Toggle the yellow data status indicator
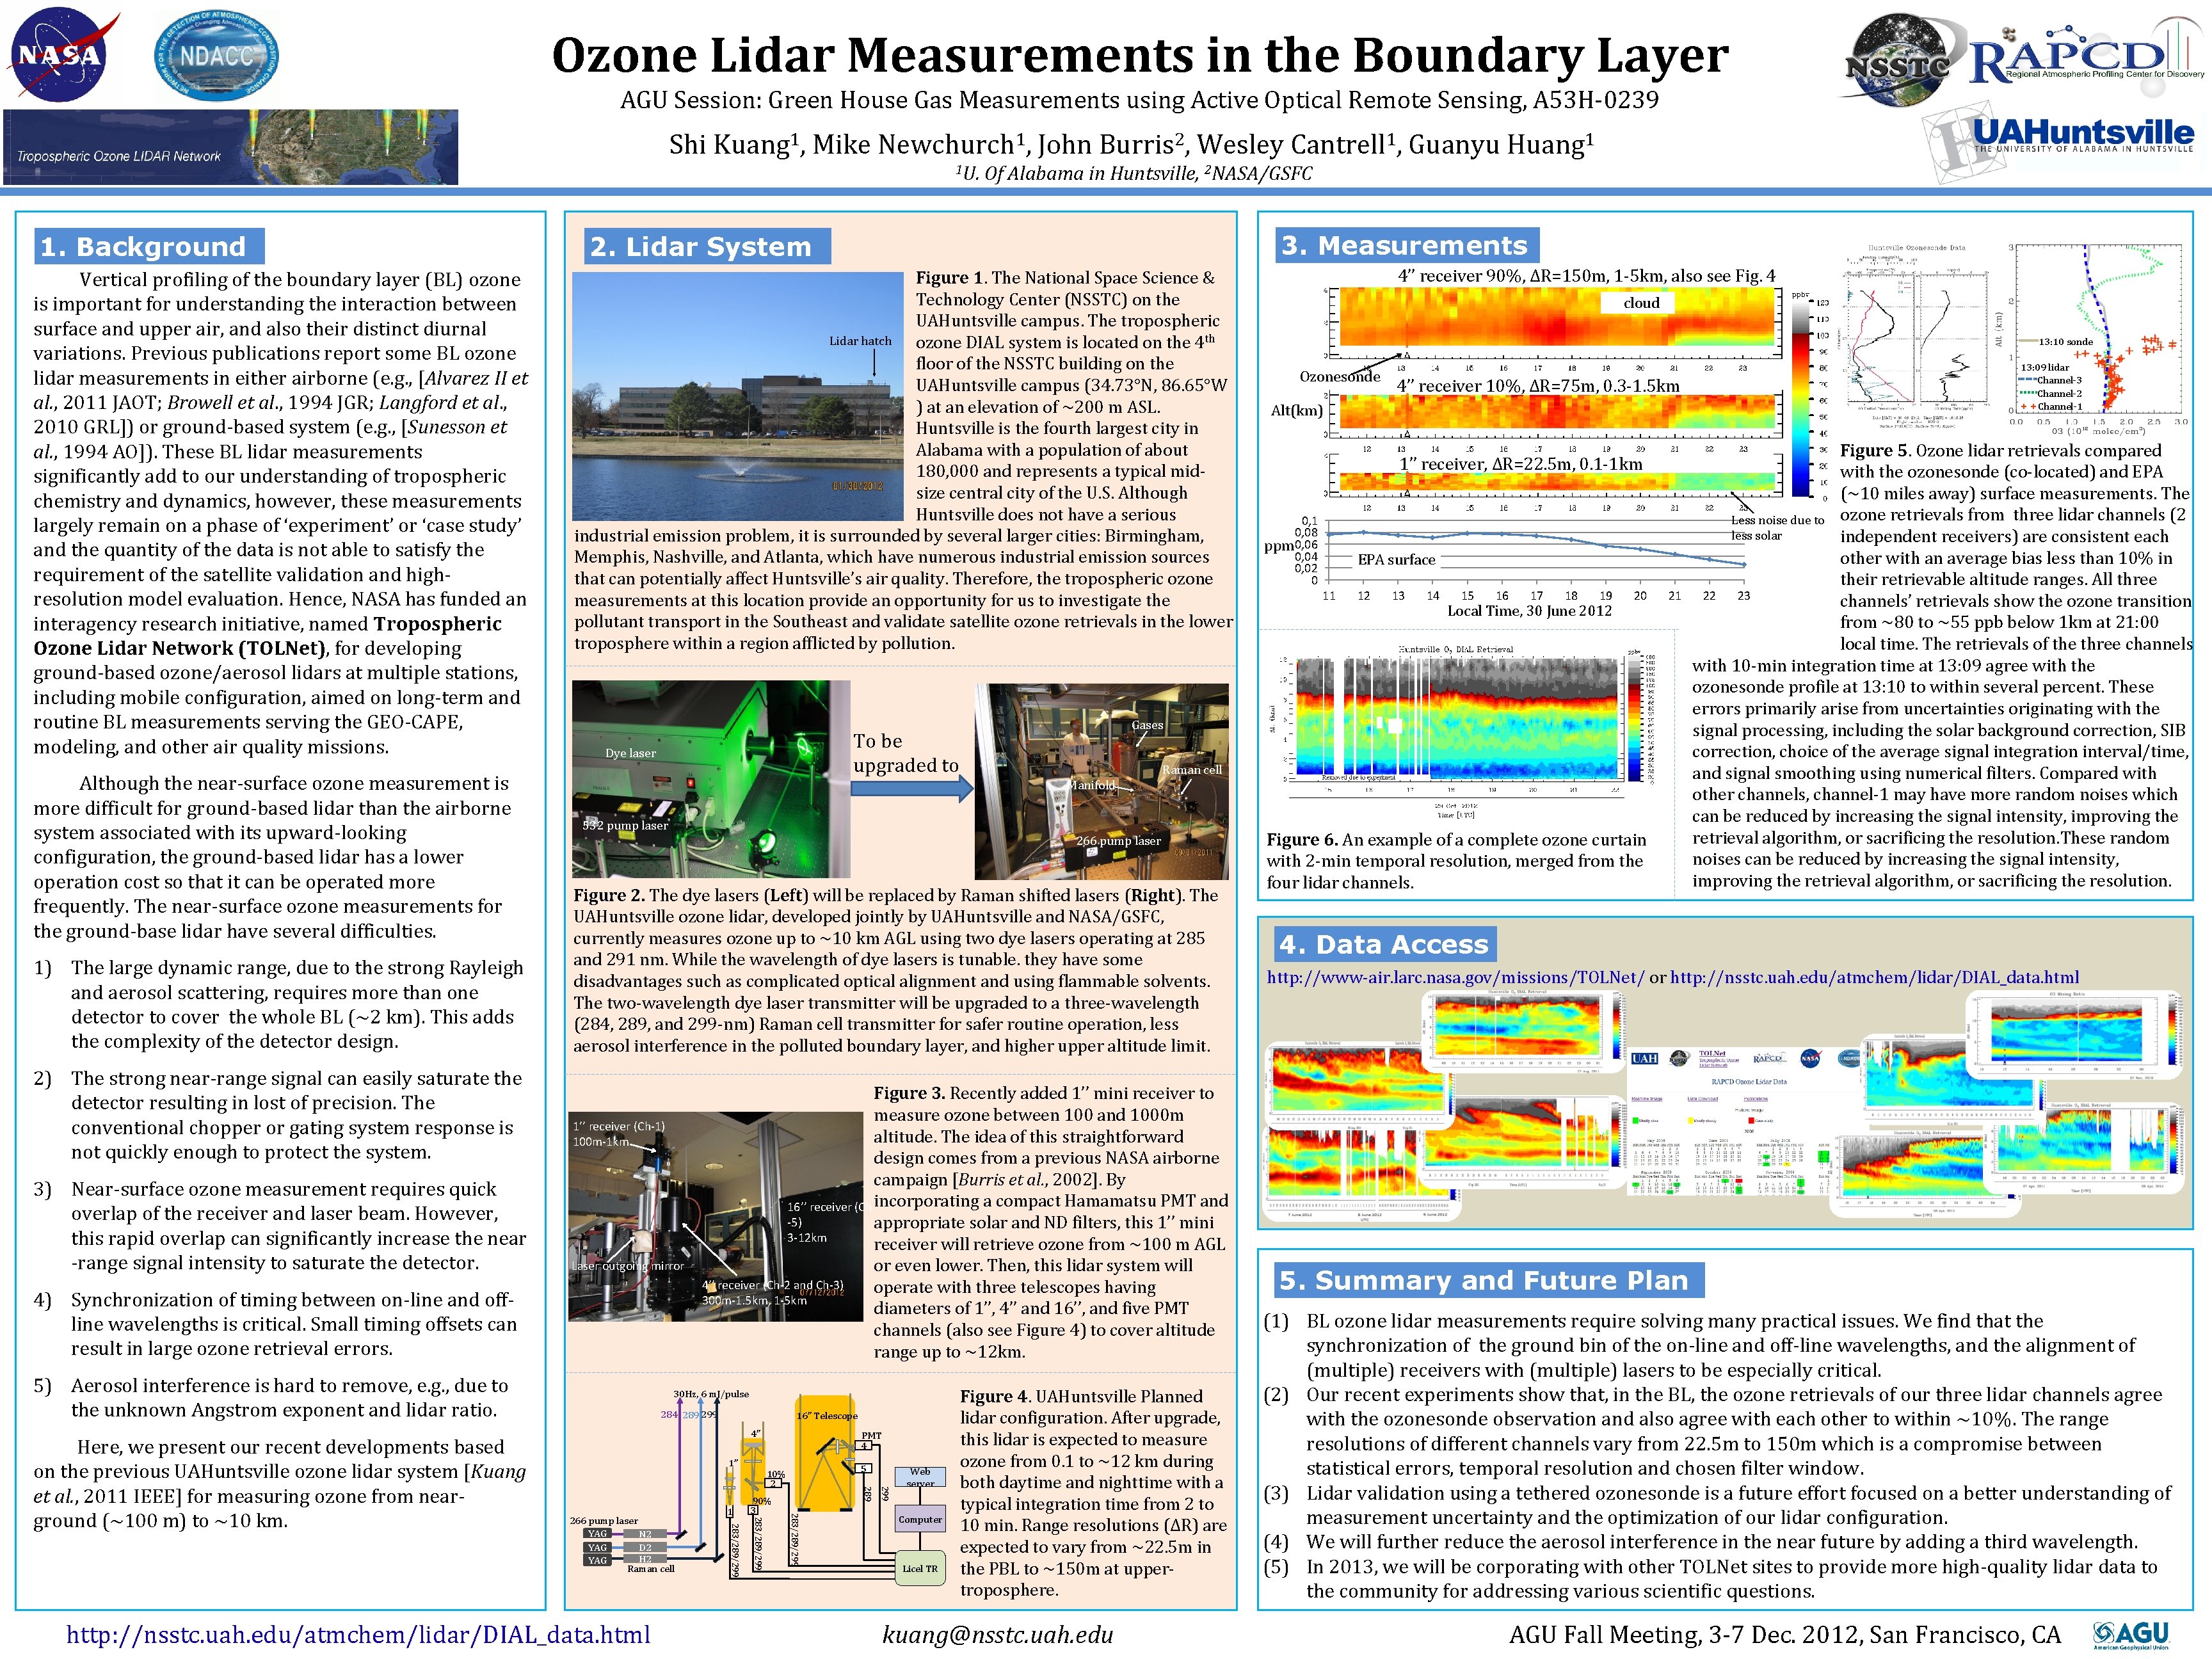This screenshot has width=2212, height=1659. coord(1689,1121)
